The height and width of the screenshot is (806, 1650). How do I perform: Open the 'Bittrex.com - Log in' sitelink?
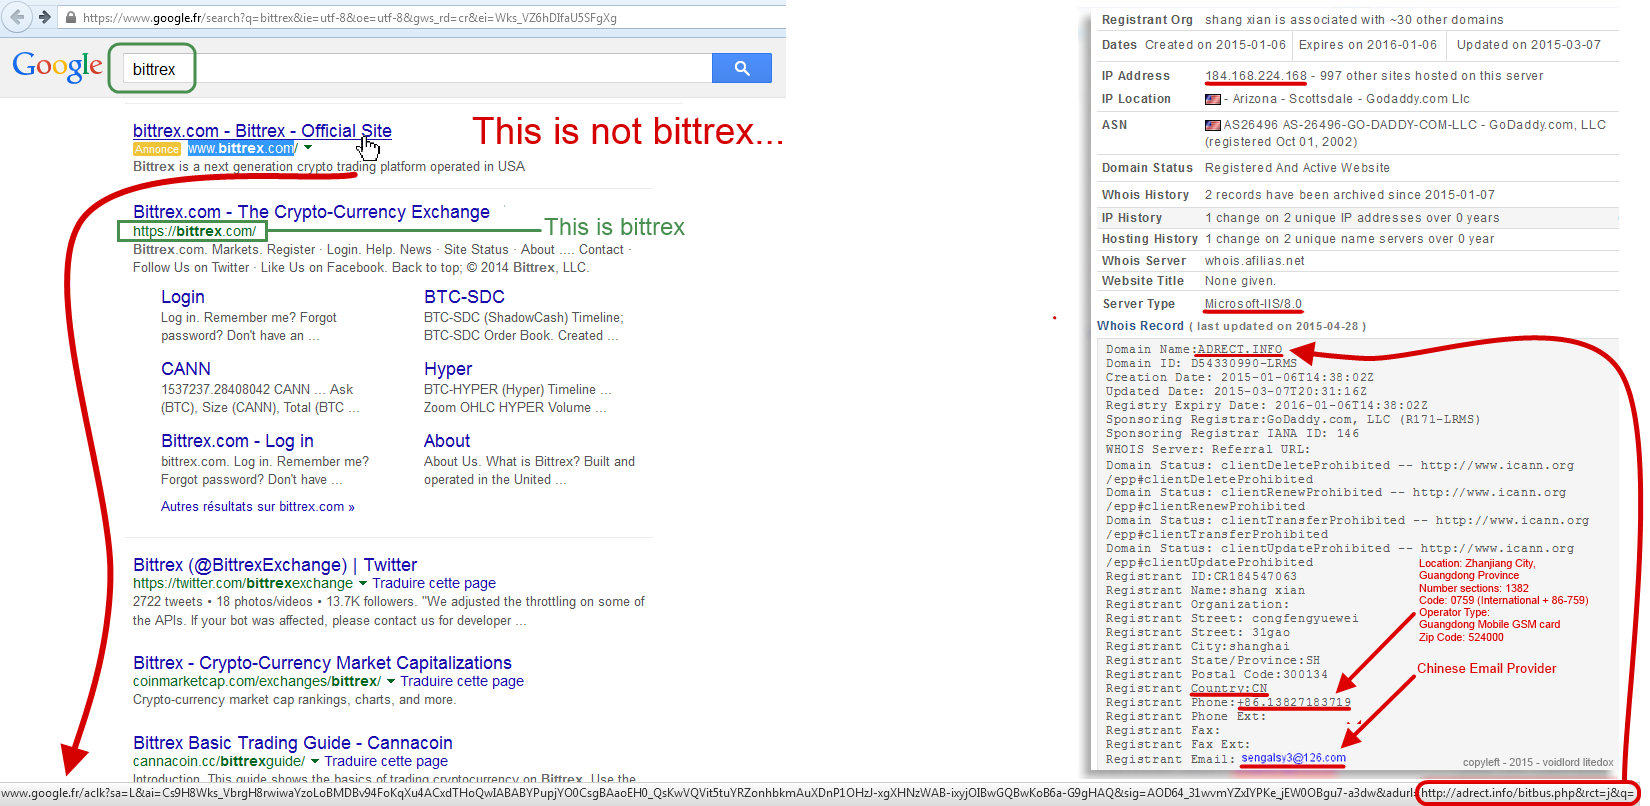click(x=237, y=441)
